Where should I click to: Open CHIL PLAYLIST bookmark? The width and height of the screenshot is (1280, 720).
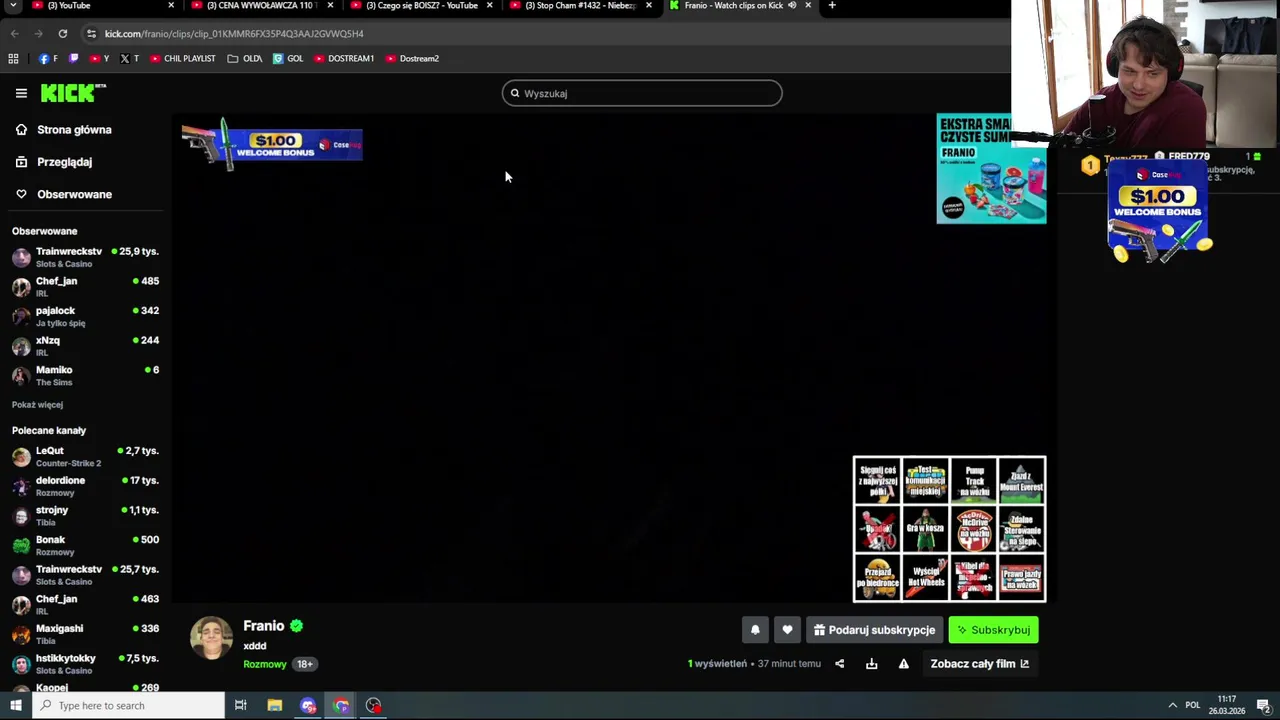tap(183, 58)
